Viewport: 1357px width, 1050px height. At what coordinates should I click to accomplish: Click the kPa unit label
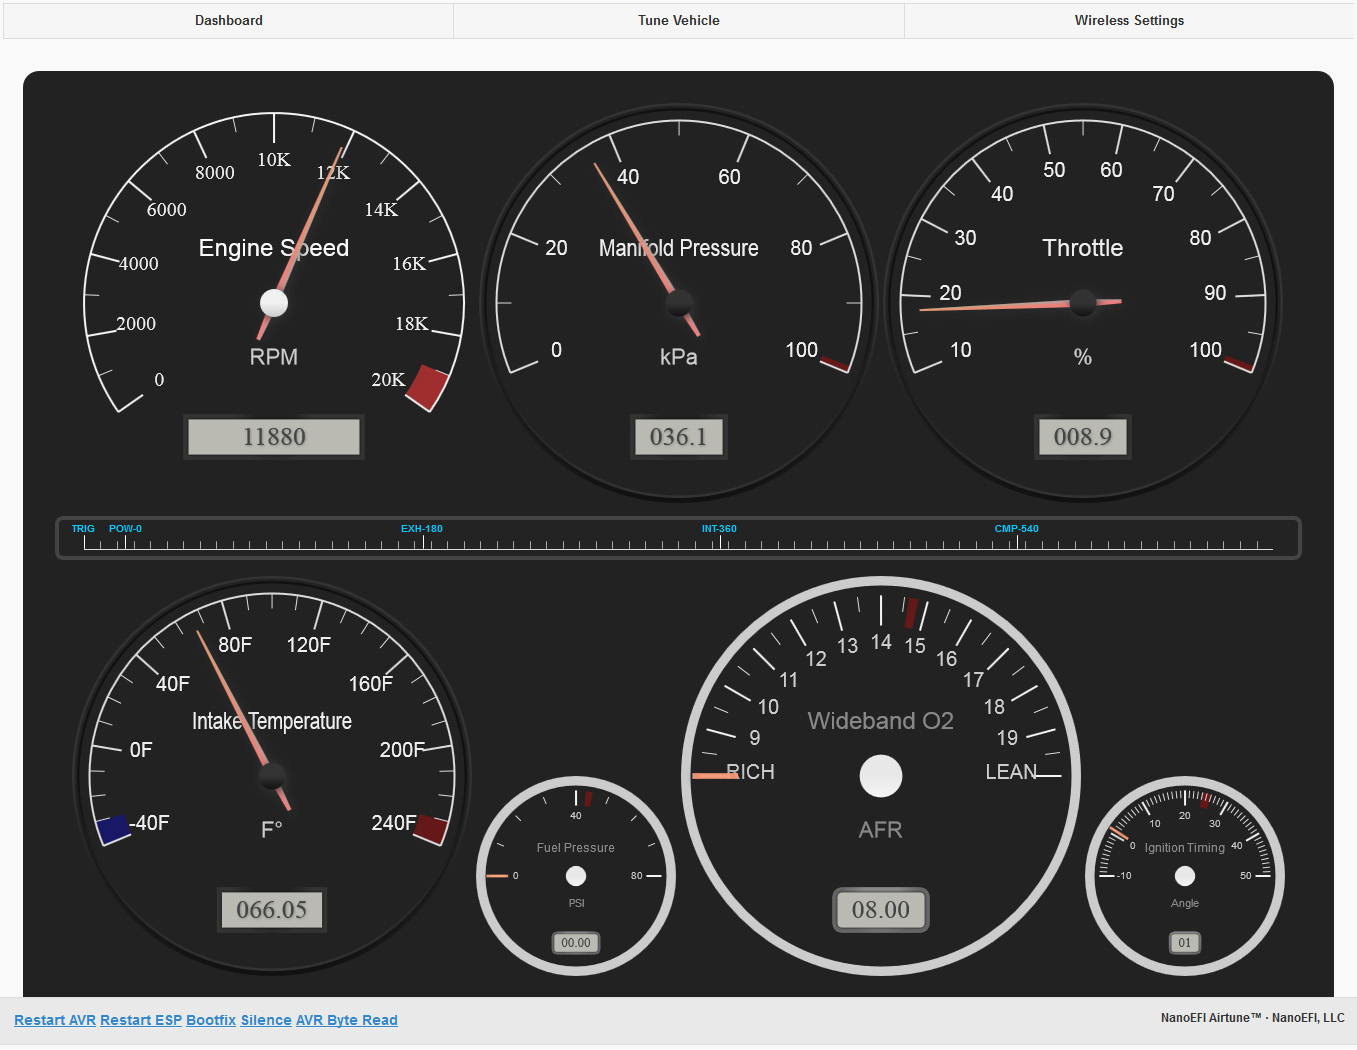coord(679,357)
